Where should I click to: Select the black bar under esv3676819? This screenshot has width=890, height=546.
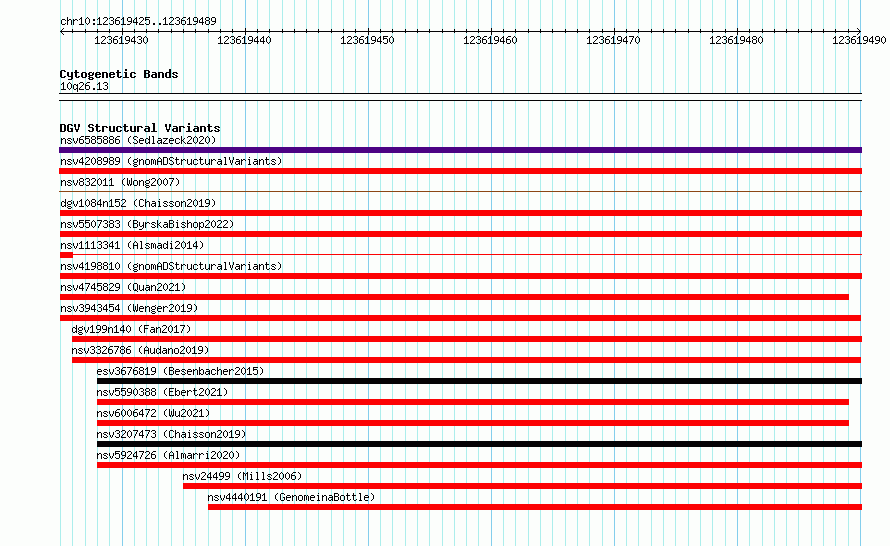coord(479,381)
